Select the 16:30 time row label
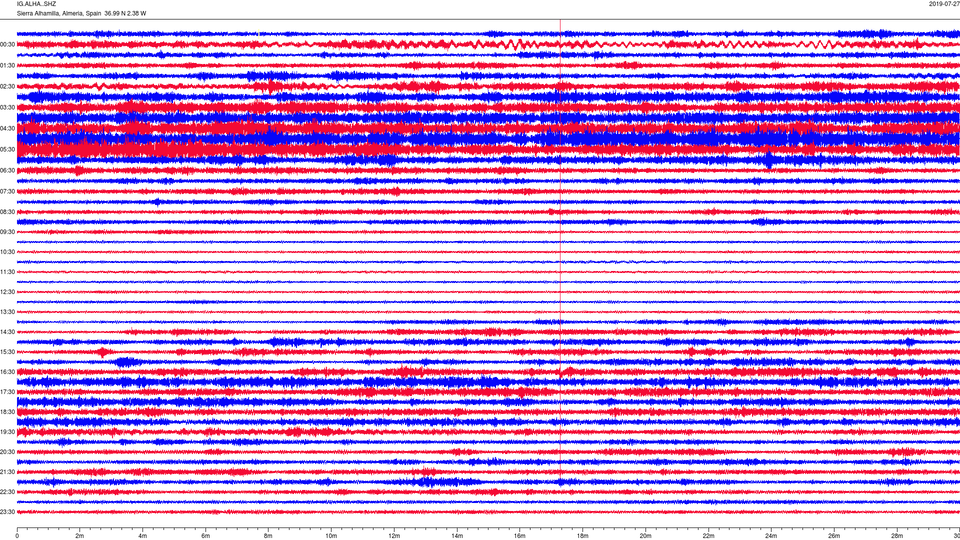Viewport: 960px width, 540px height. click(7, 372)
